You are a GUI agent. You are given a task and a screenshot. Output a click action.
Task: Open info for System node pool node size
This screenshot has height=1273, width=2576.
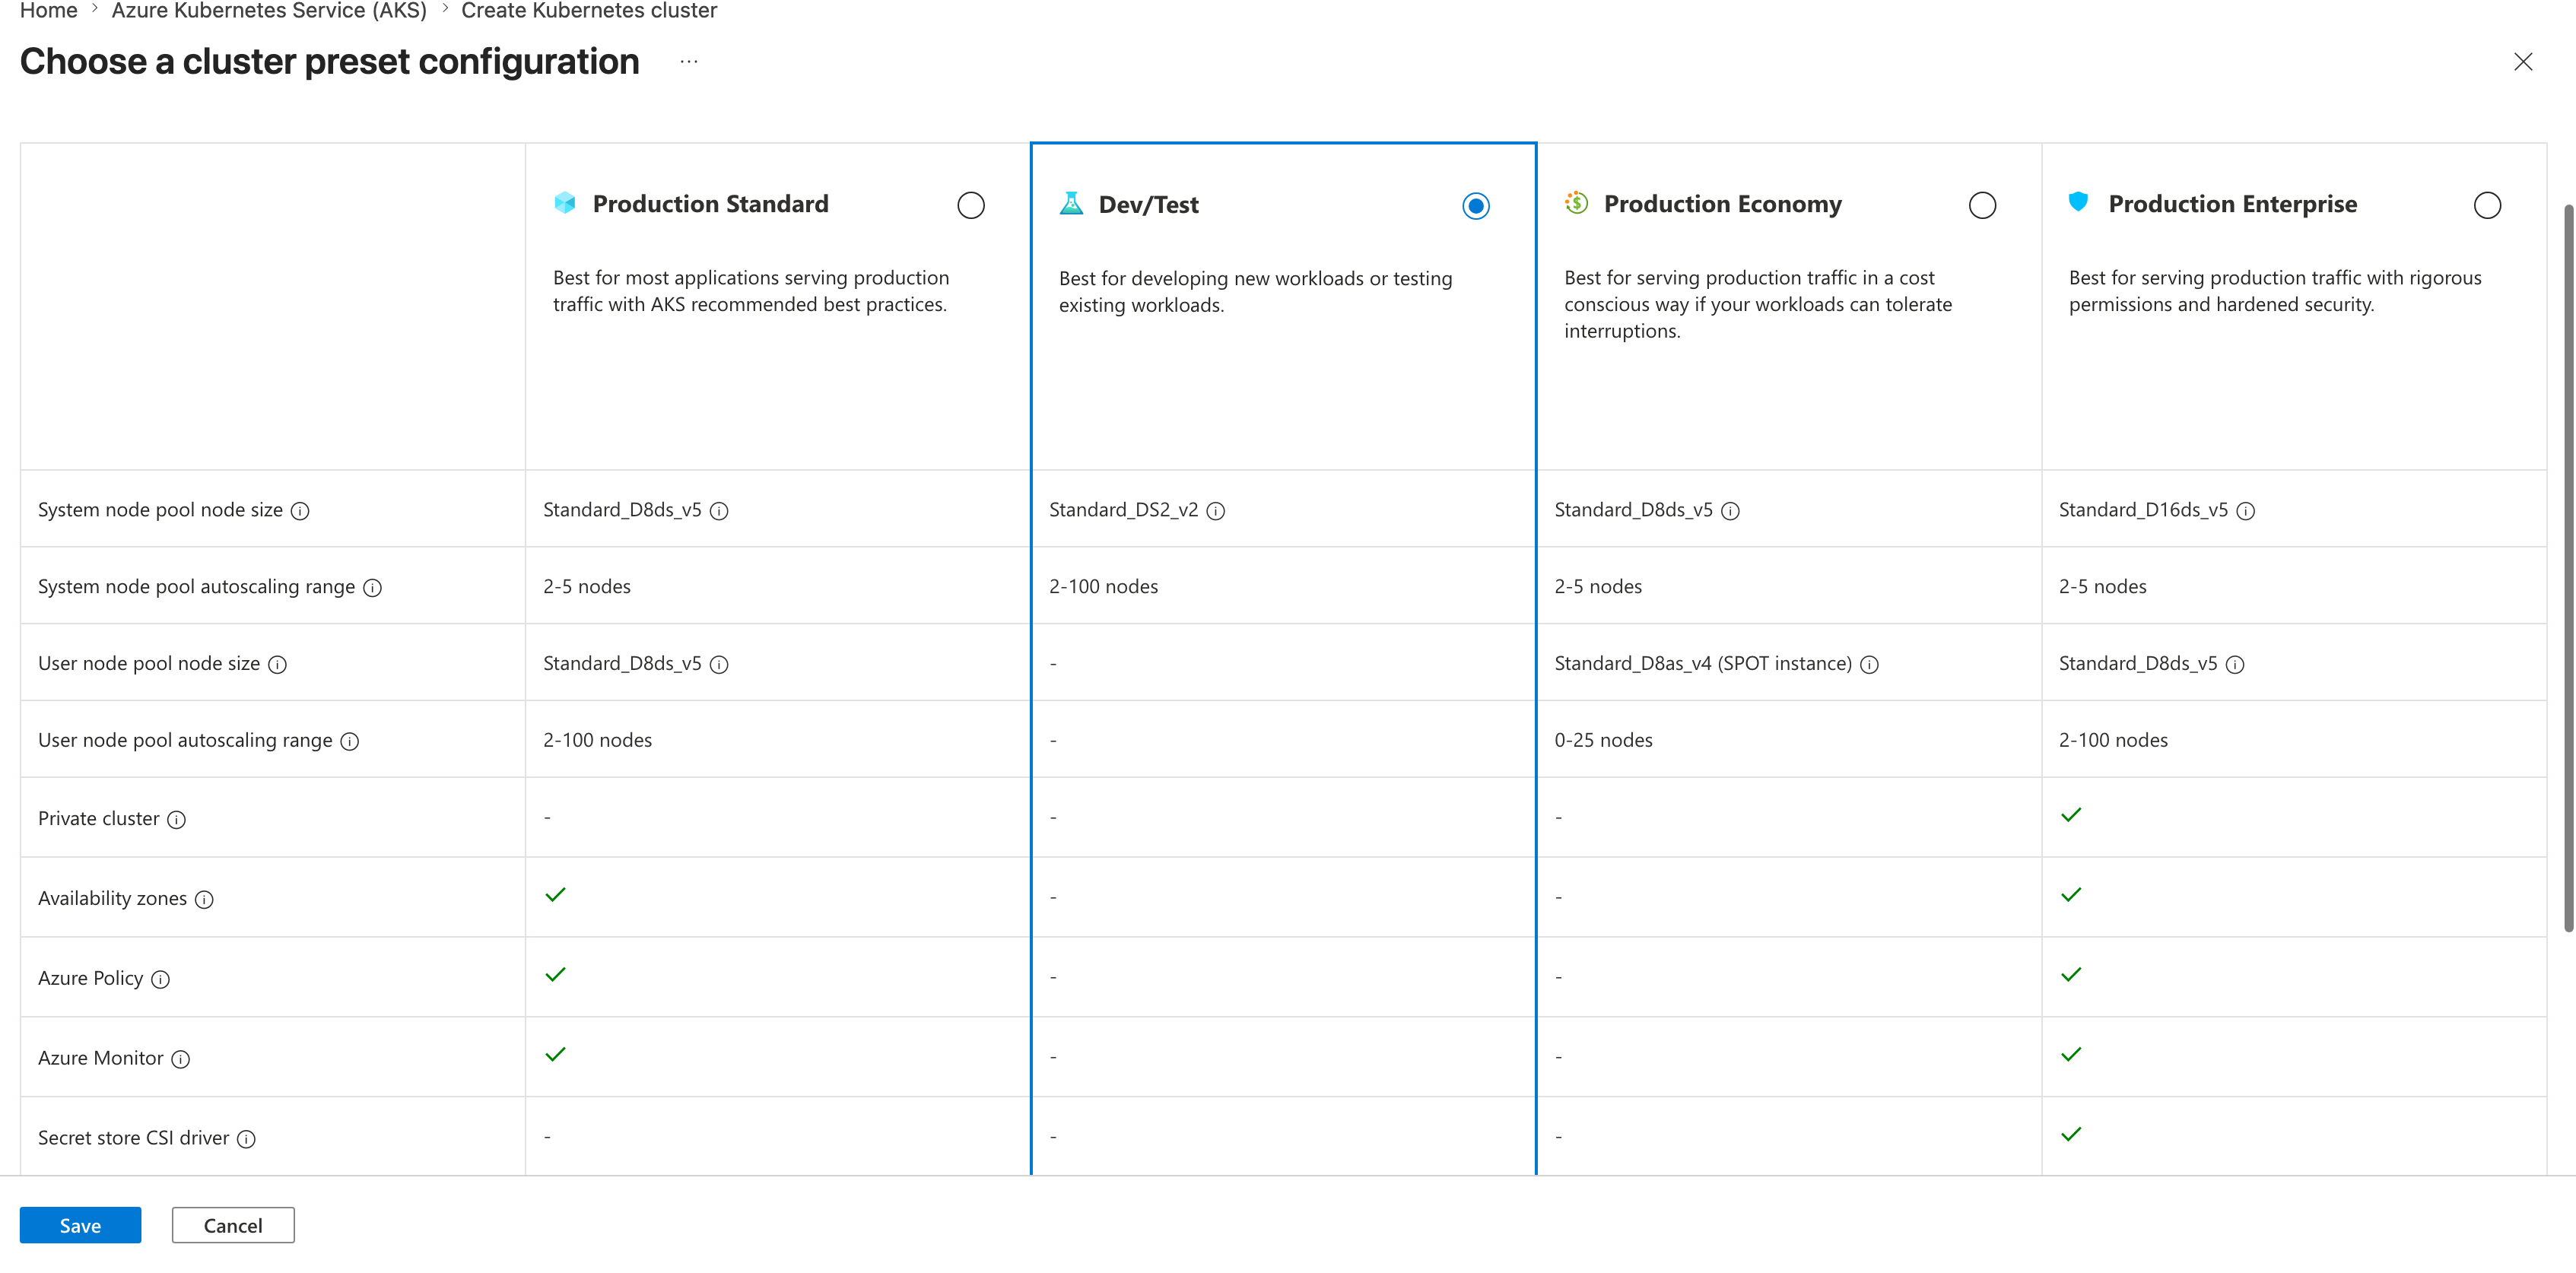tap(300, 511)
